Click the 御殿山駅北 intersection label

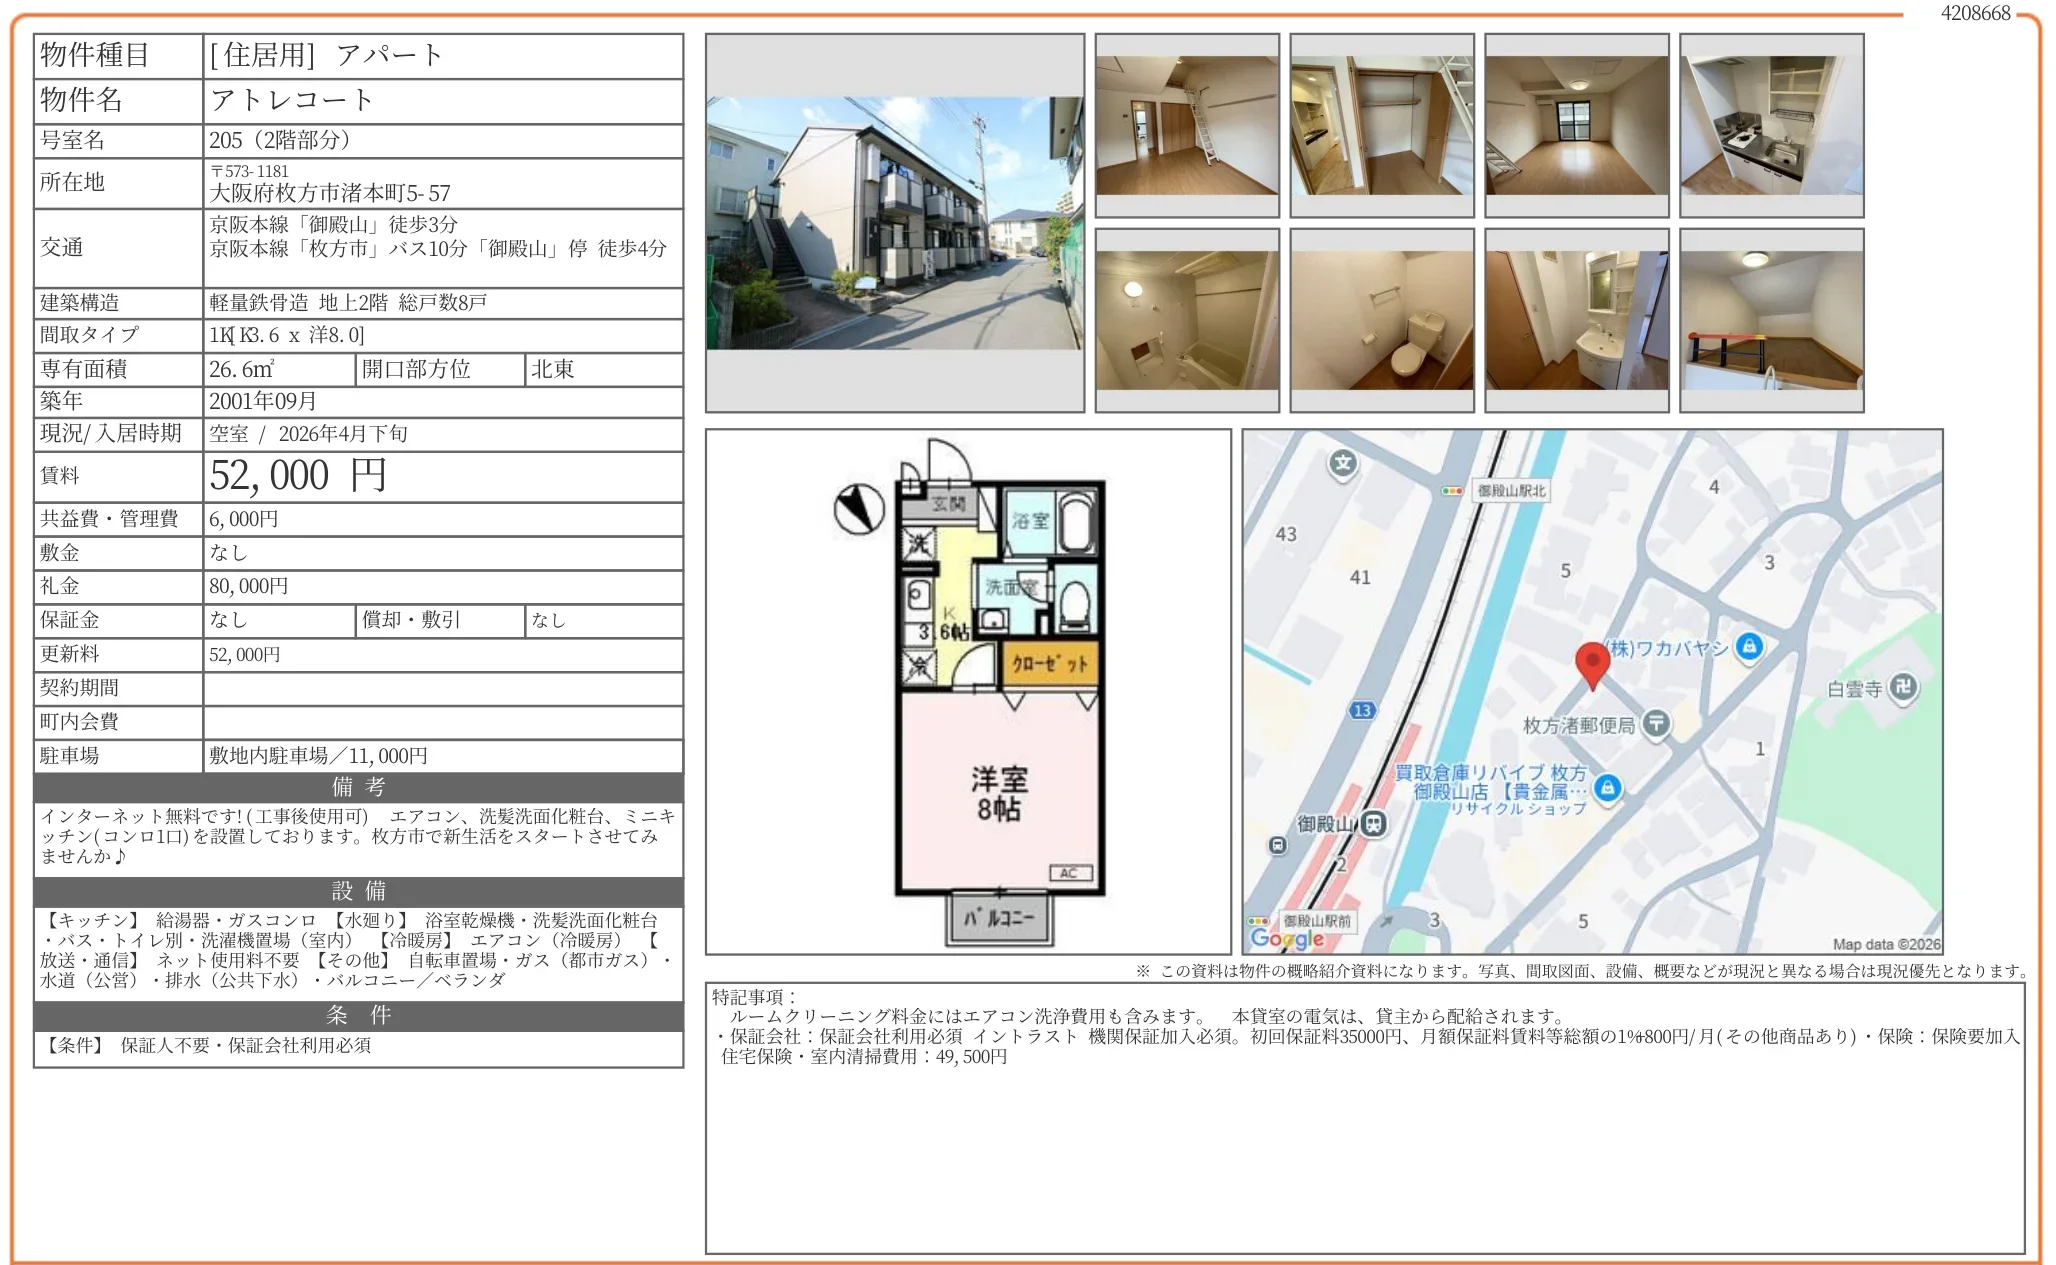coord(1511,491)
